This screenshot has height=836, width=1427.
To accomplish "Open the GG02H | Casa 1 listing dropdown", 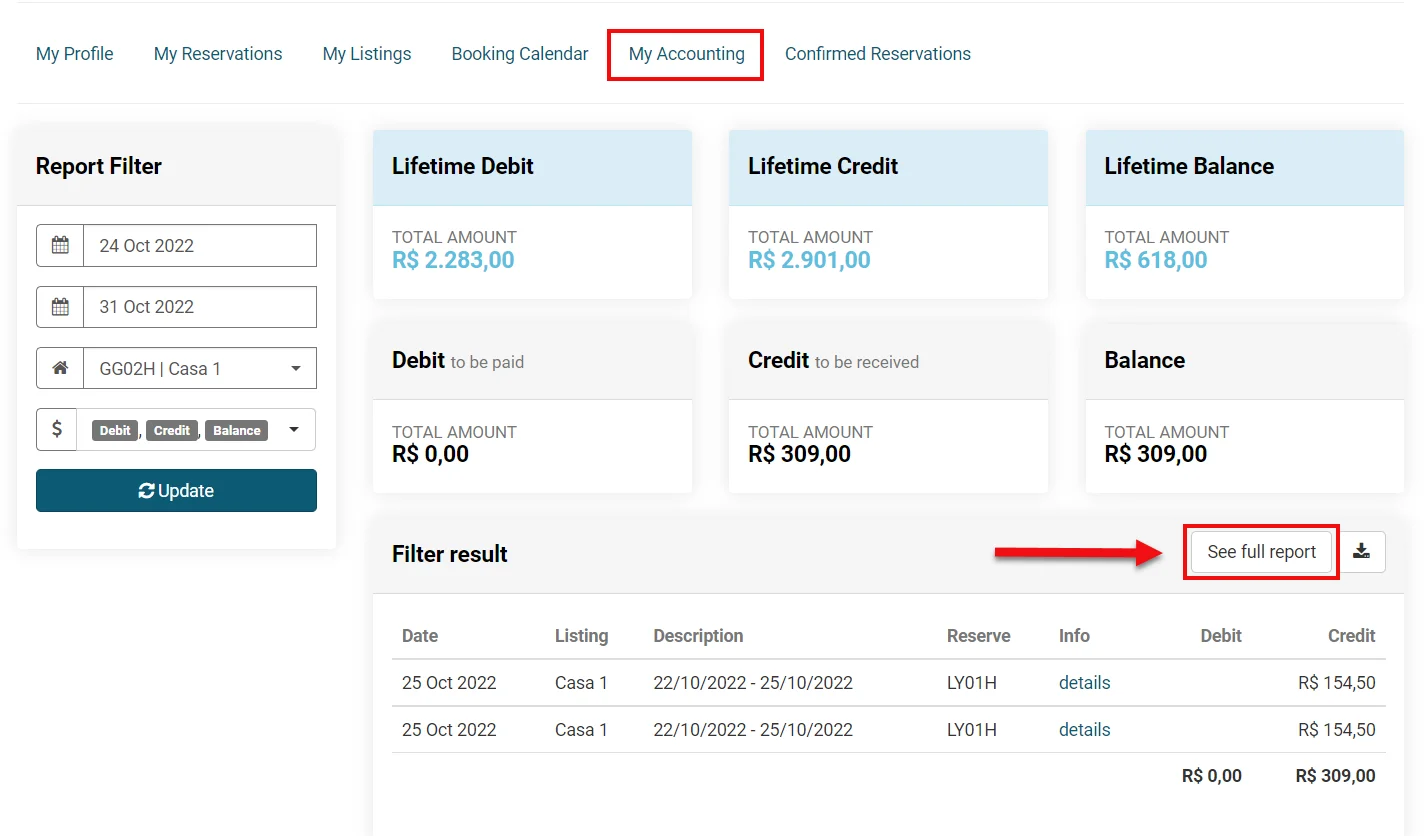I will click(200, 369).
